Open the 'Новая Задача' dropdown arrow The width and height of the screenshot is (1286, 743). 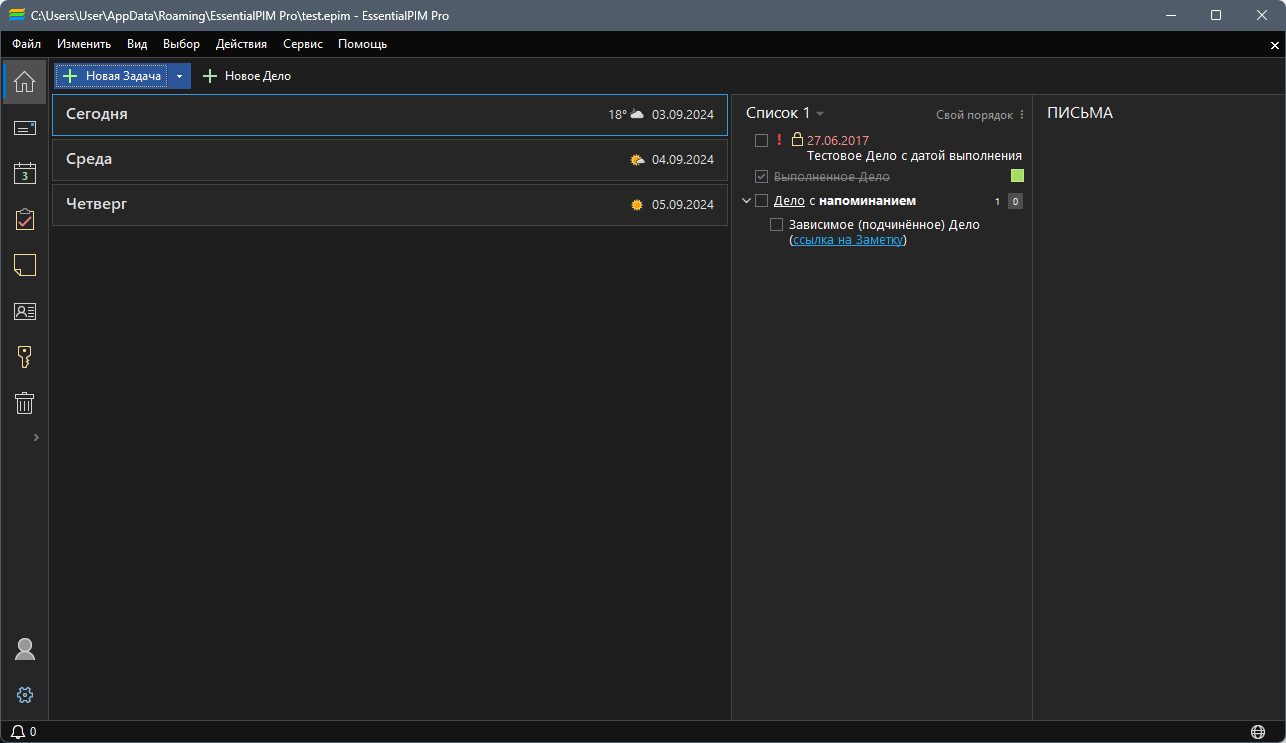click(179, 76)
